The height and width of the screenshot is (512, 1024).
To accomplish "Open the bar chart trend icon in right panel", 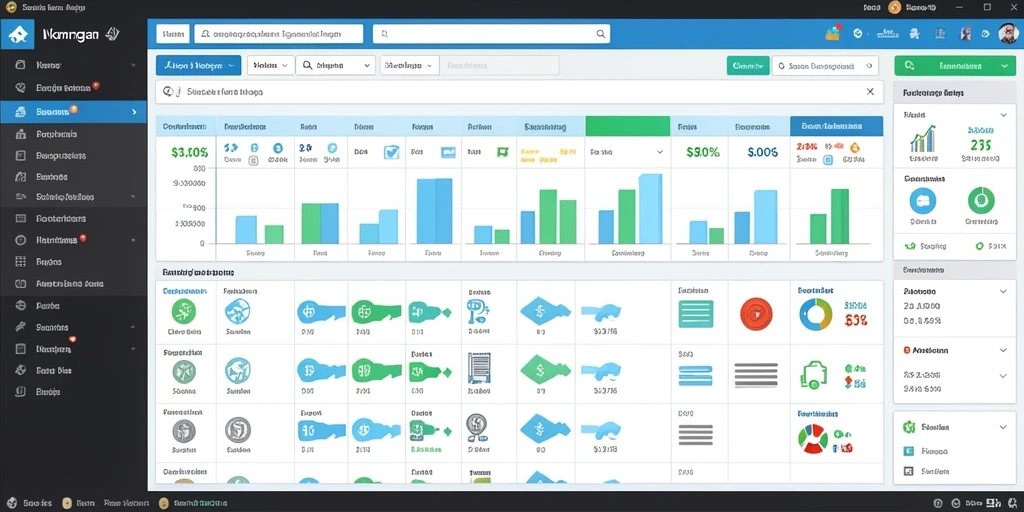I will click(923, 139).
